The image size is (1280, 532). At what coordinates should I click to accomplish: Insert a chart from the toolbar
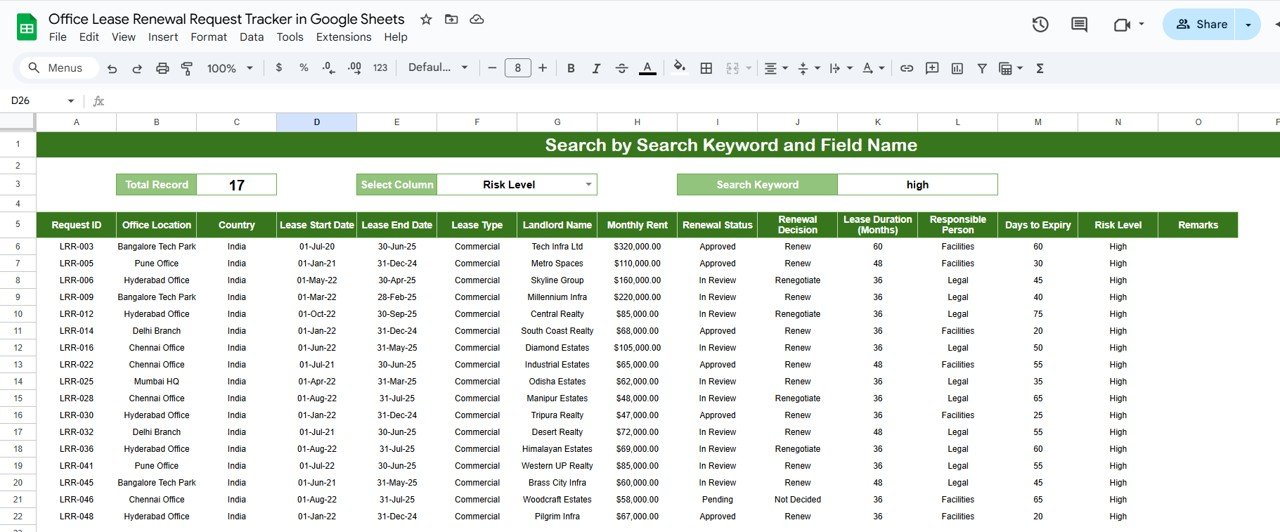957,68
